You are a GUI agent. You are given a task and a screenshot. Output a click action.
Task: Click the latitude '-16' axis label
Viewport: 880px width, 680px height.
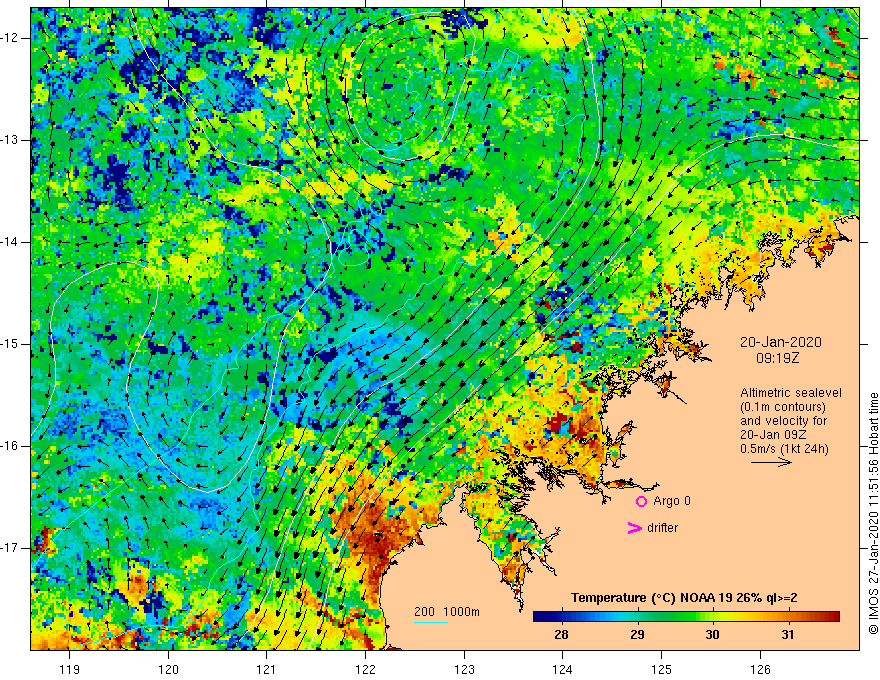coord(11,446)
